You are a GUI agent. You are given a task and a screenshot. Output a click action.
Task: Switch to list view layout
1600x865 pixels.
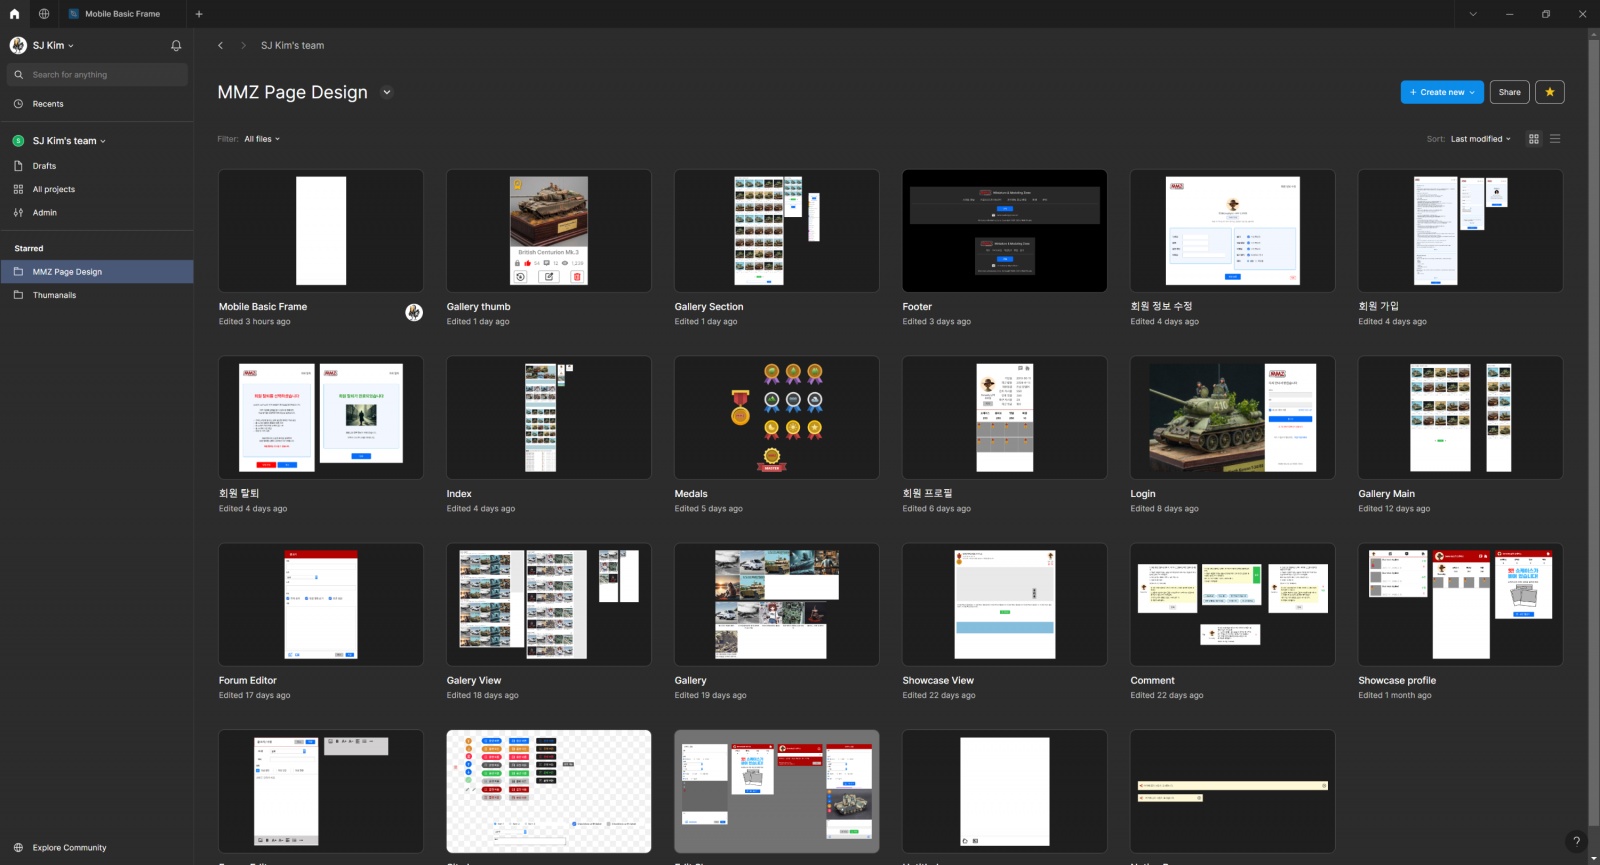point(1555,139)
